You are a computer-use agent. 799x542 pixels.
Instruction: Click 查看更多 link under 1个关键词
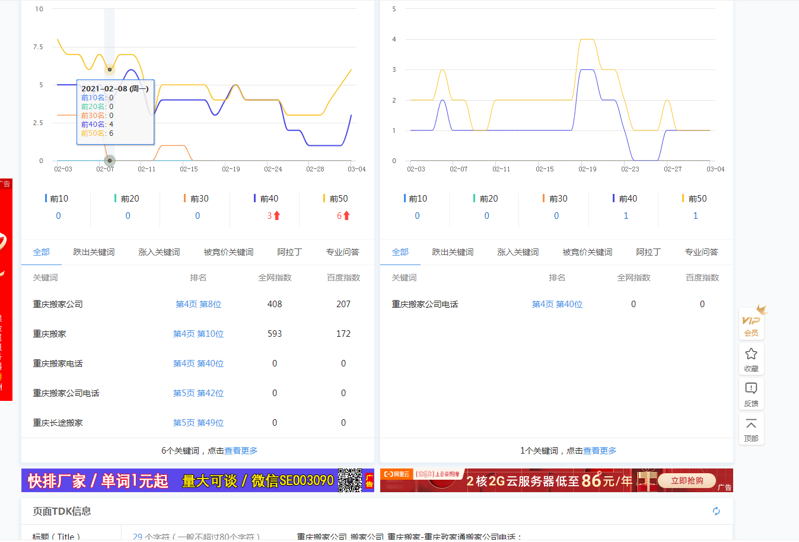(599, 451)
